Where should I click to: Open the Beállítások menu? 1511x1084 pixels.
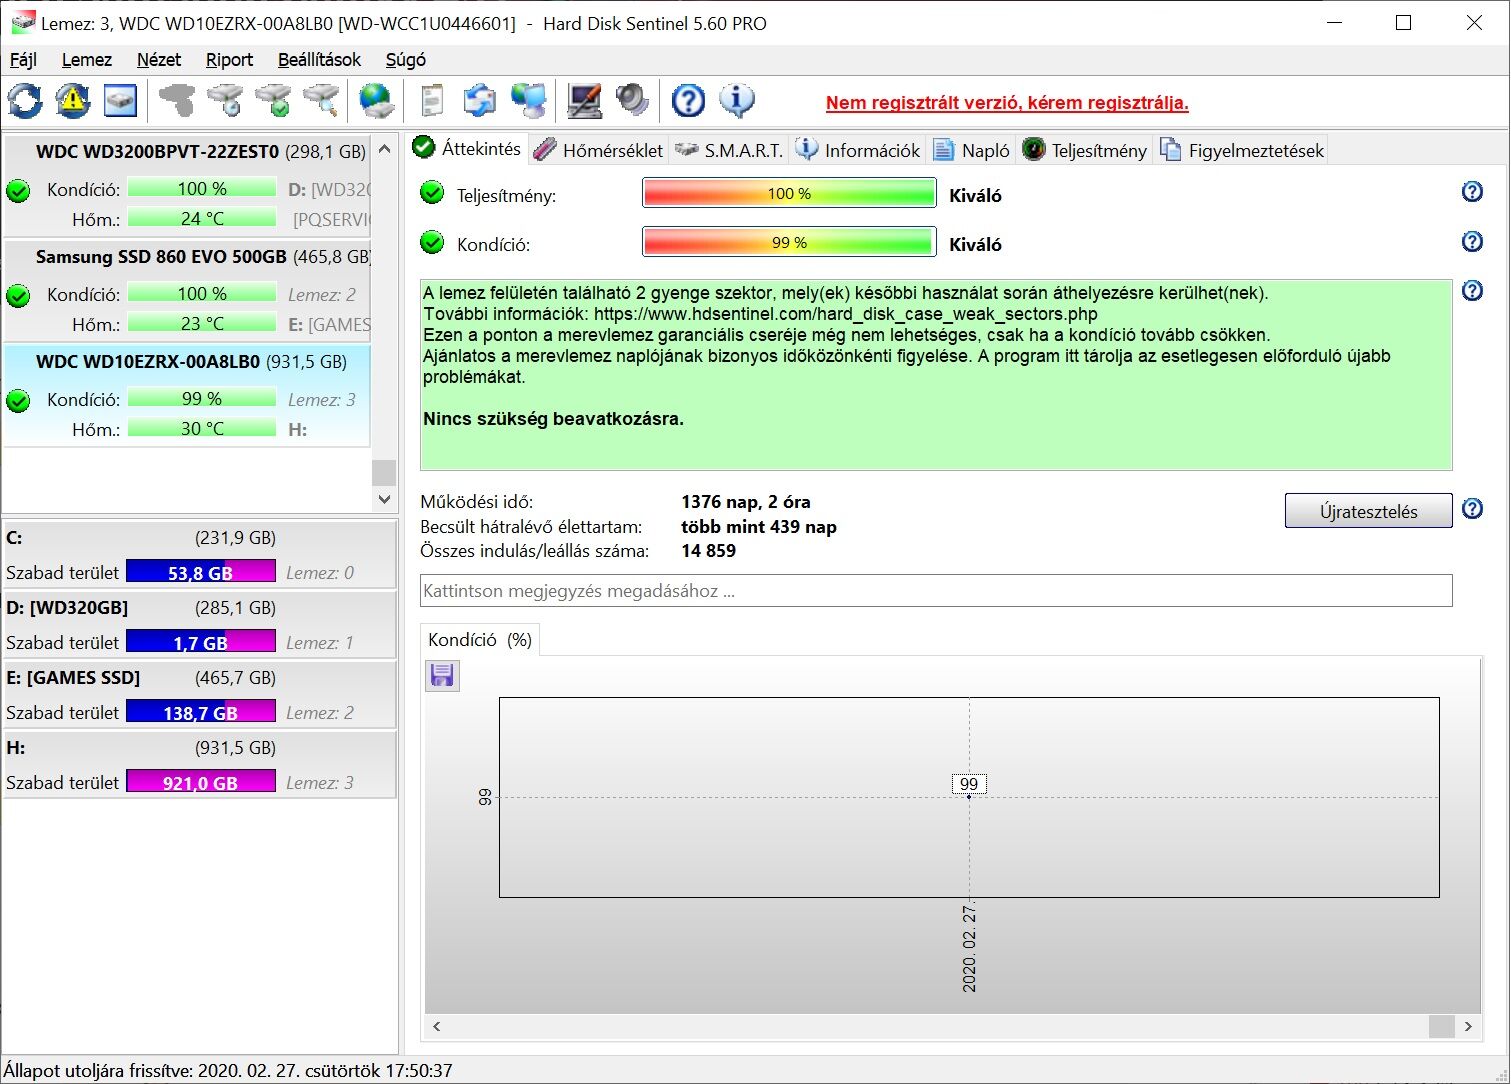coord(319,60)
